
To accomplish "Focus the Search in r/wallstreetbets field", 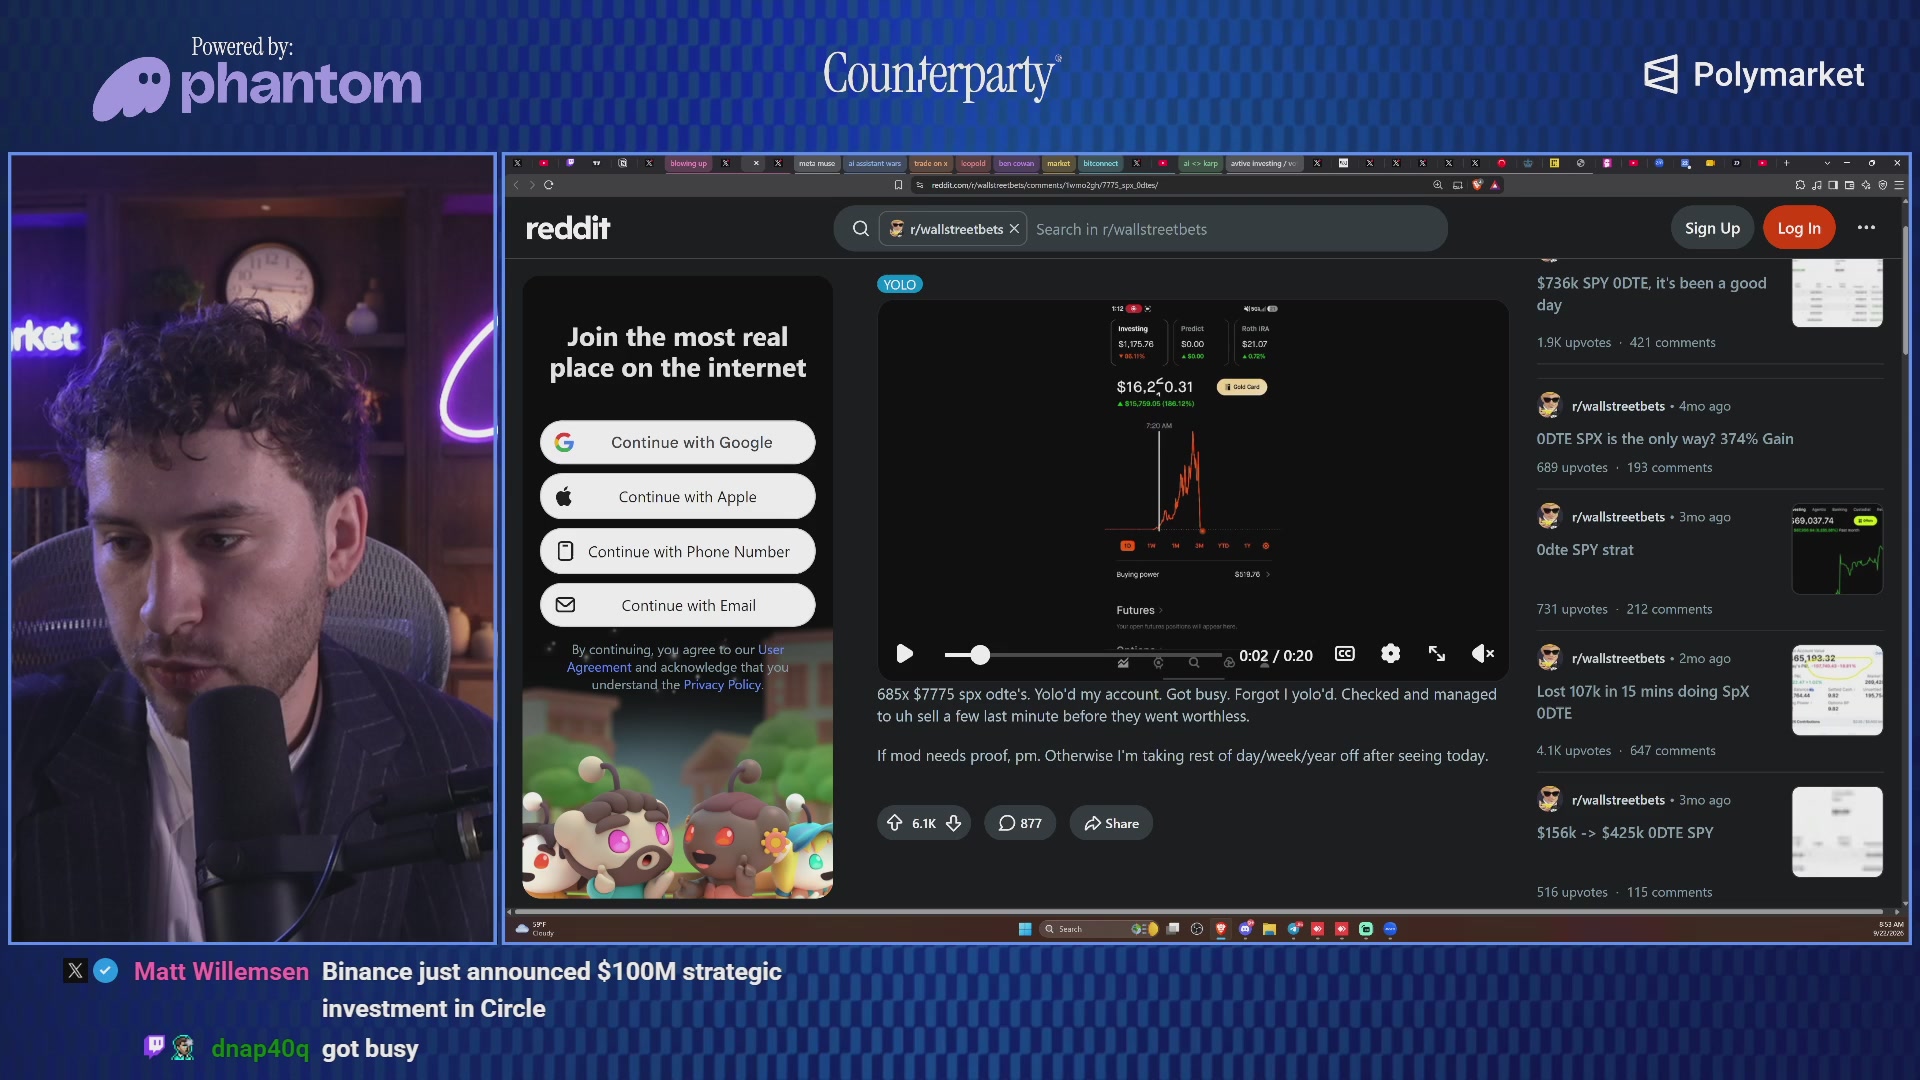I will [1235, 229].
